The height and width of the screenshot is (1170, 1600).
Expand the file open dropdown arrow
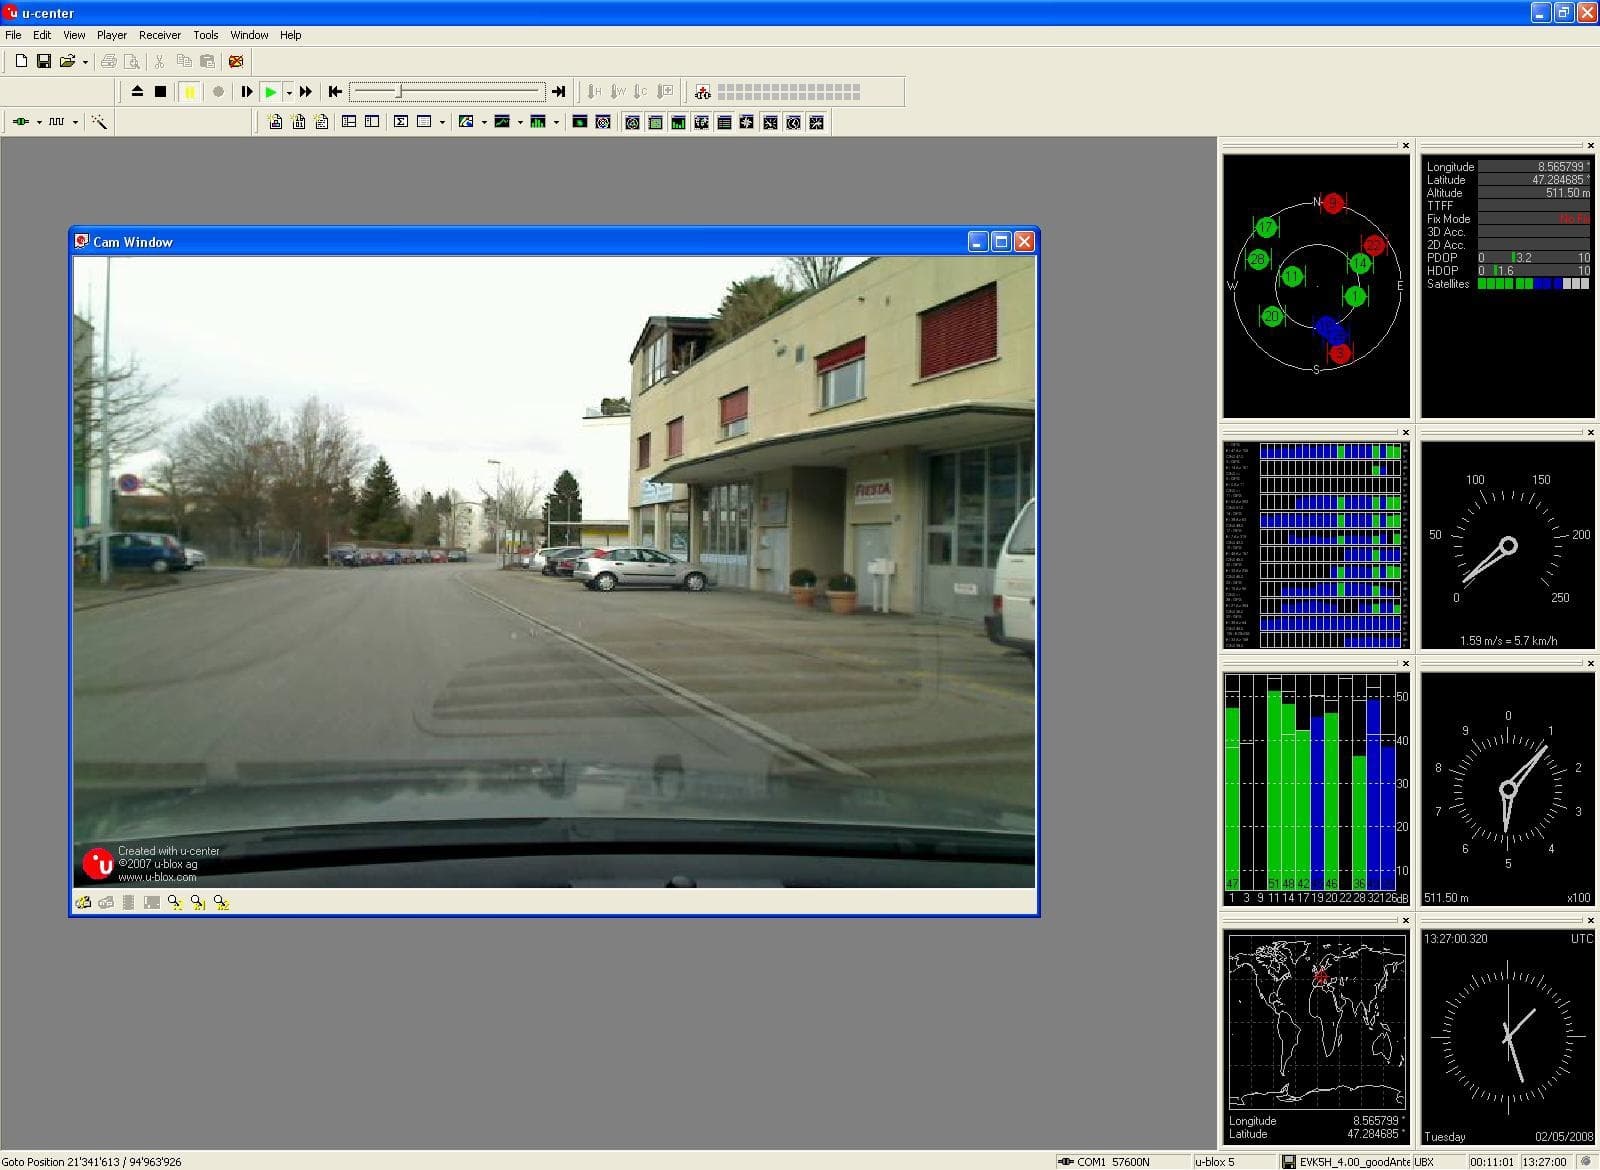[x=84, y=61]
